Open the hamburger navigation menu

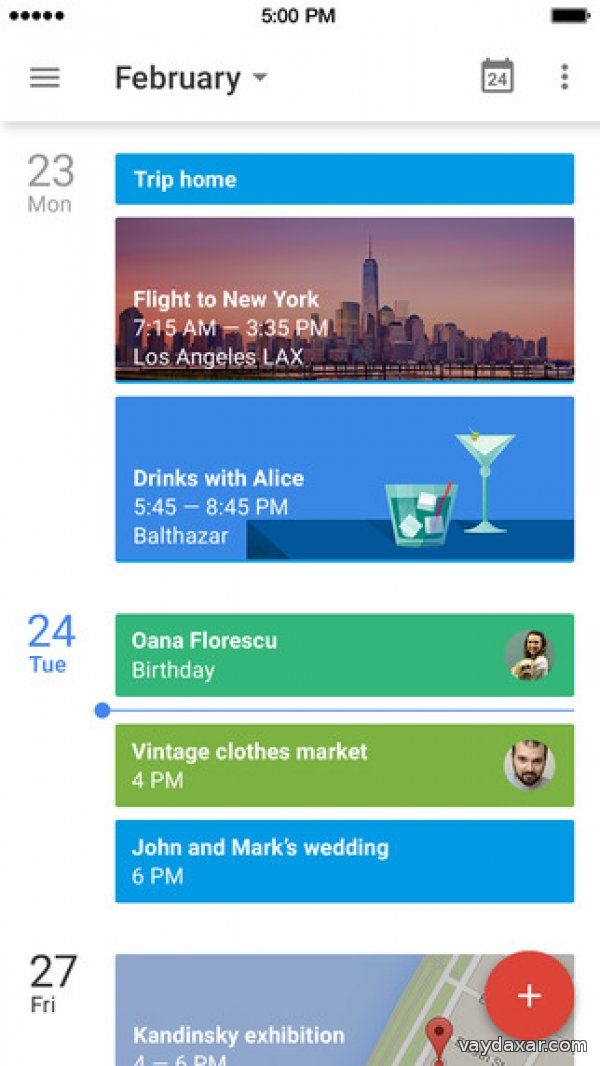[x=45, y=78]
